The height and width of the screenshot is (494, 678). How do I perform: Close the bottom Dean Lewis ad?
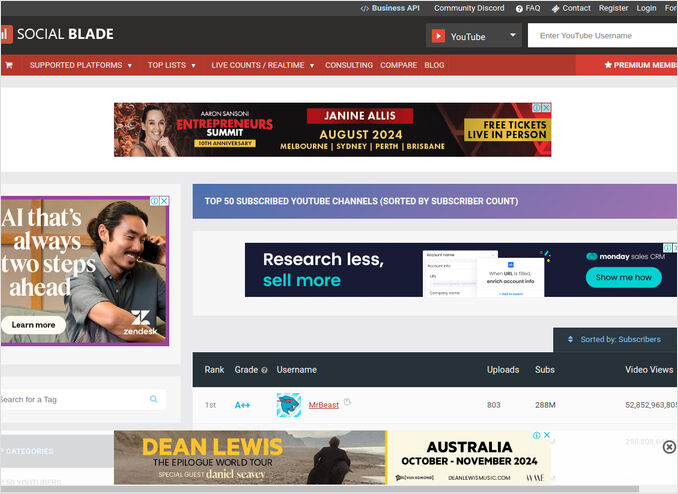point(669,447)
